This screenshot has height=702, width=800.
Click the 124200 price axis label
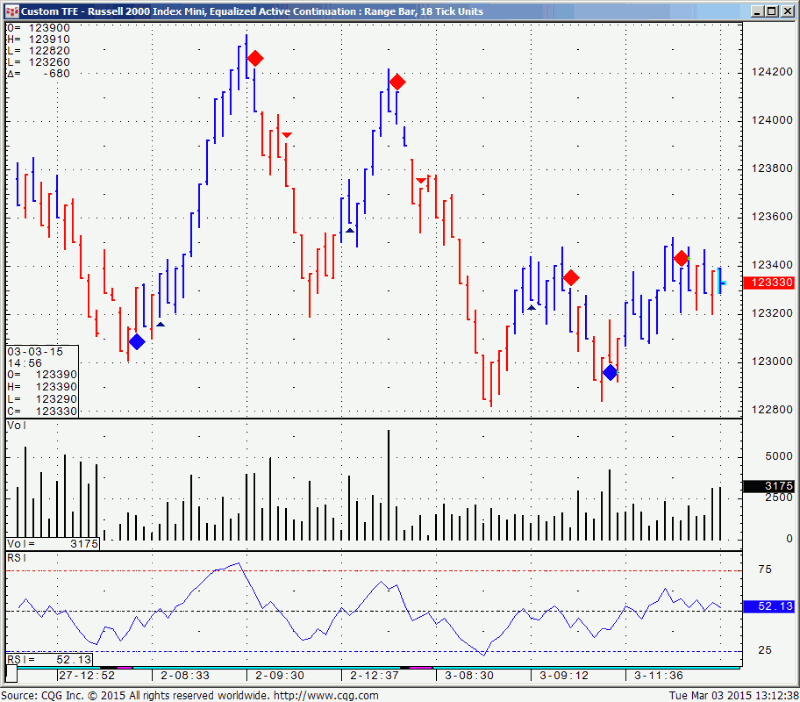click(772, 72)
